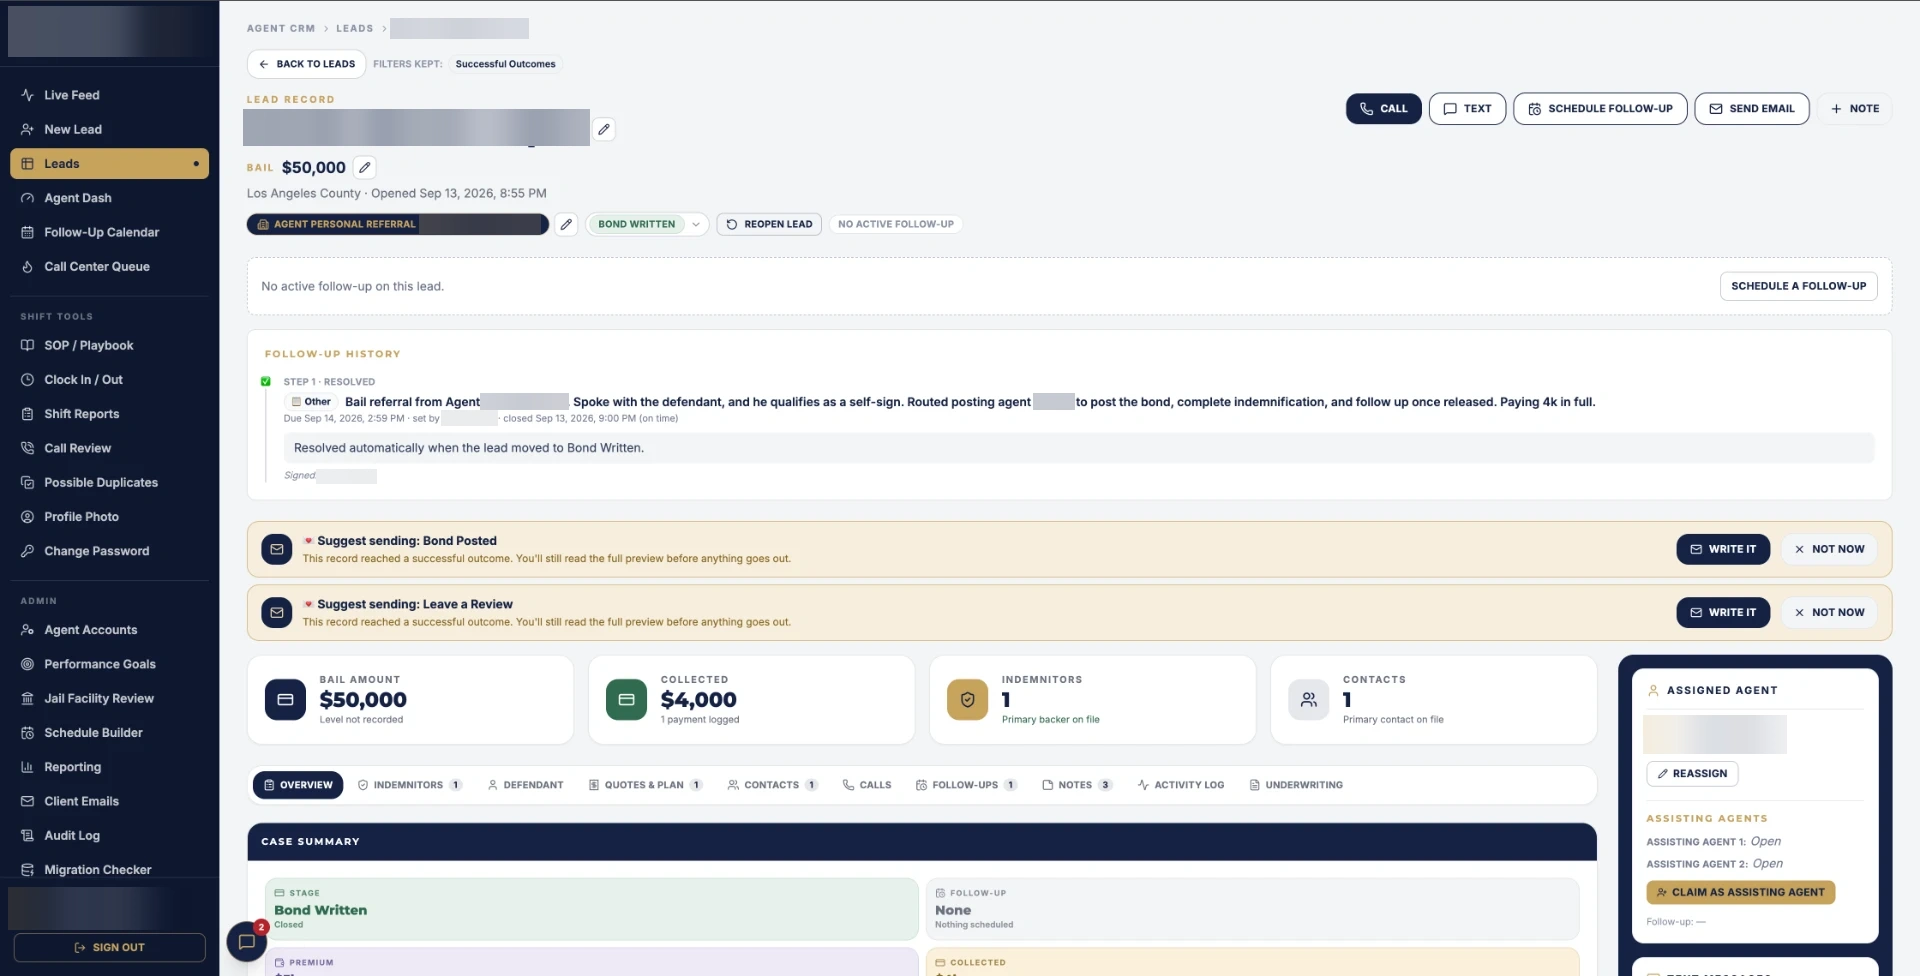Open the Quotes & Plan tab

pos(645,785)
